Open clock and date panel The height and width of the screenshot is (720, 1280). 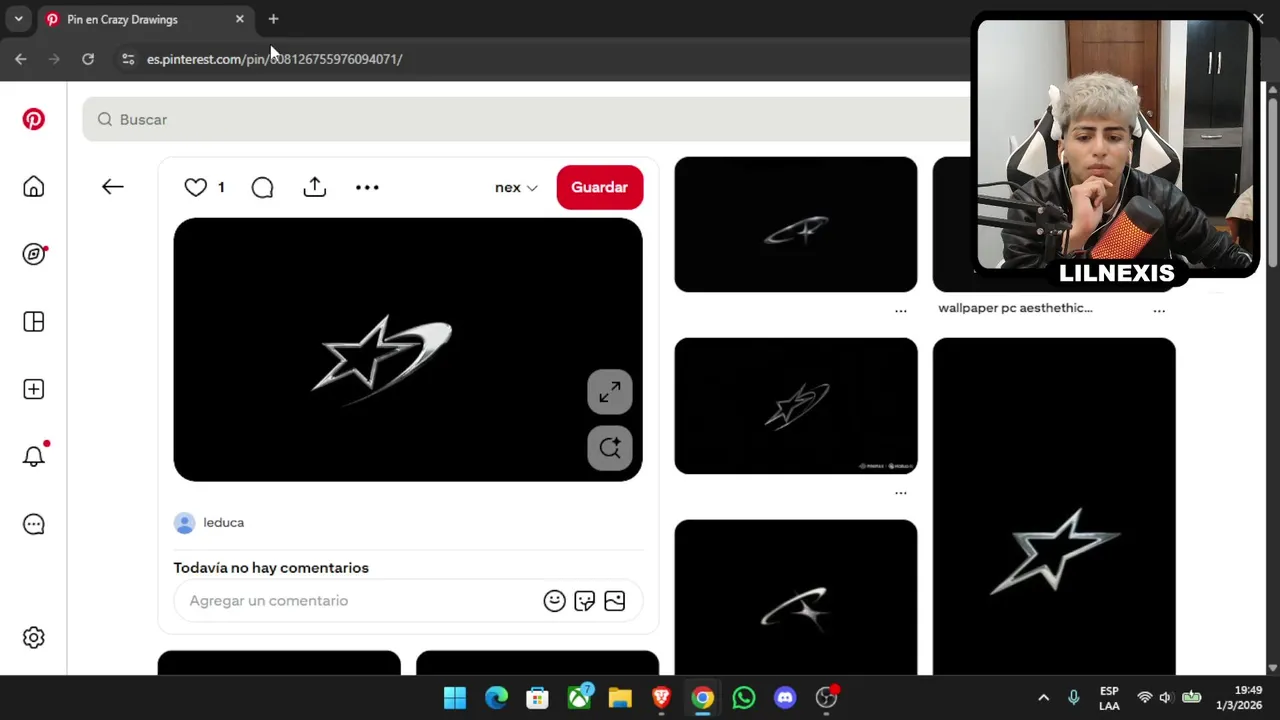click(x=1239, y=698)
